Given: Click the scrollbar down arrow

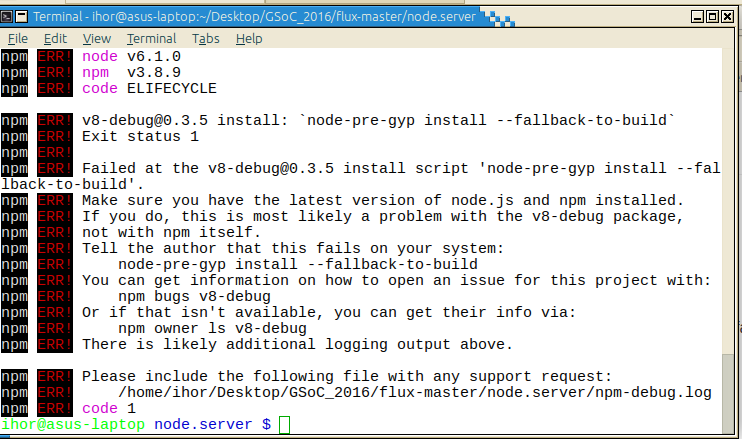Looking at the screenshot, I should 728,430.
